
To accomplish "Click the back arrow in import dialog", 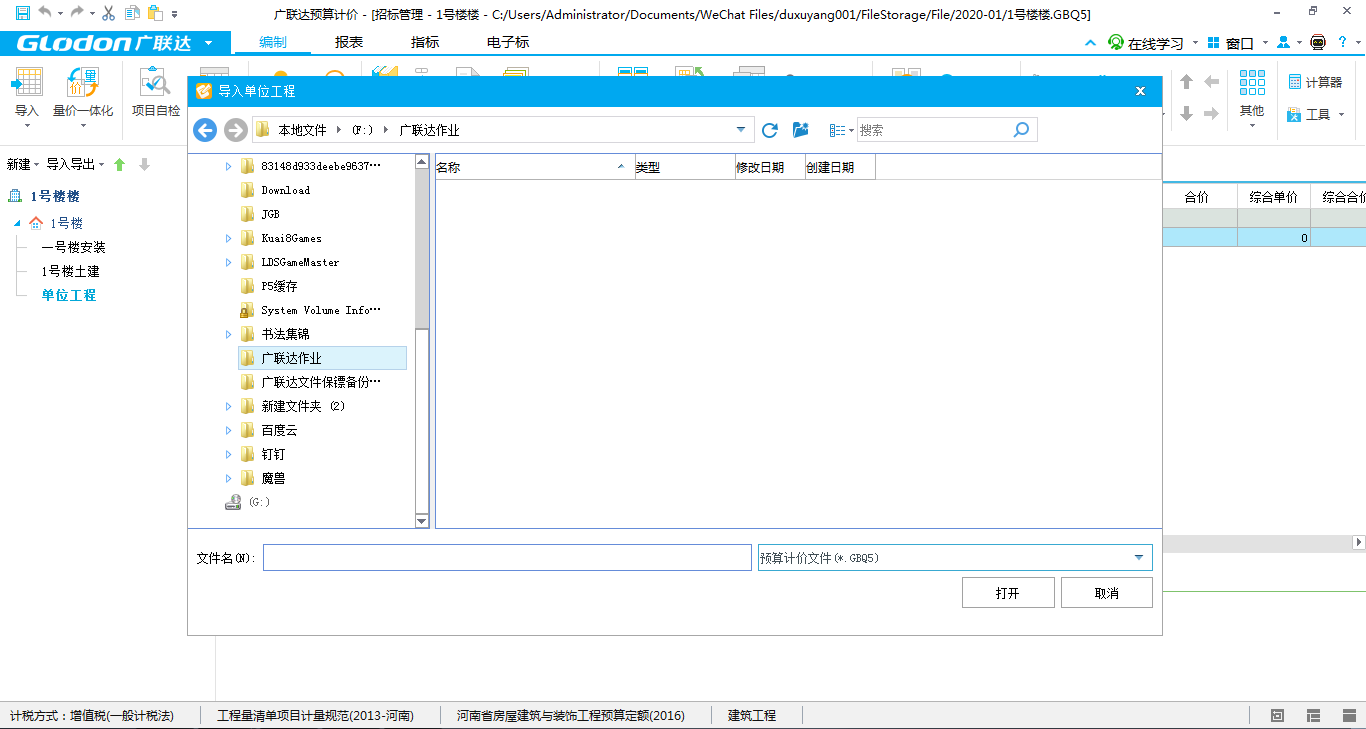I will (x=205, y=130).
